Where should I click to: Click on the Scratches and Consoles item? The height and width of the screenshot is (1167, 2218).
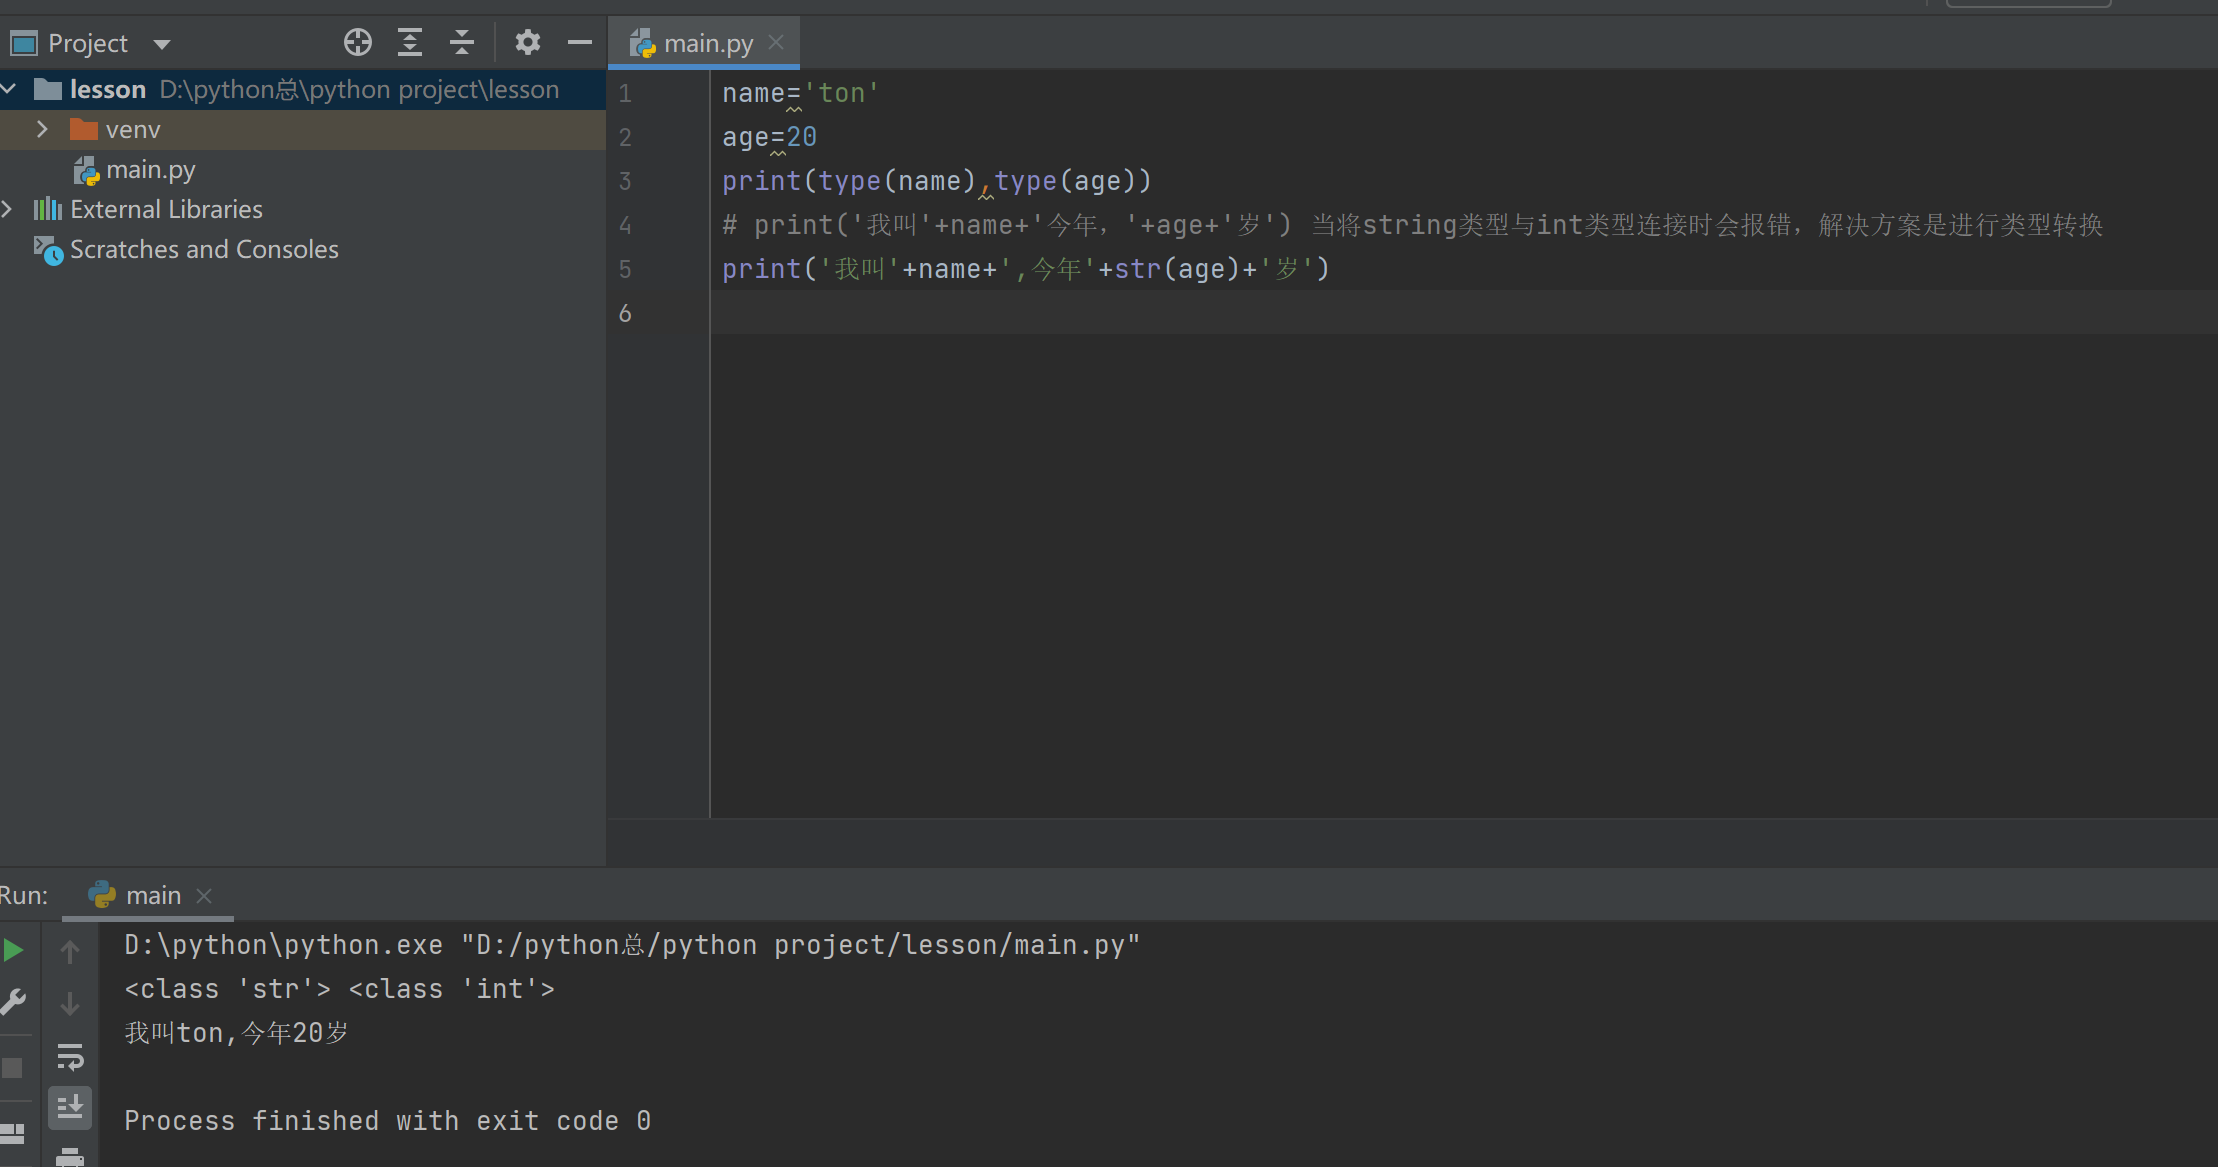point(202,249)
